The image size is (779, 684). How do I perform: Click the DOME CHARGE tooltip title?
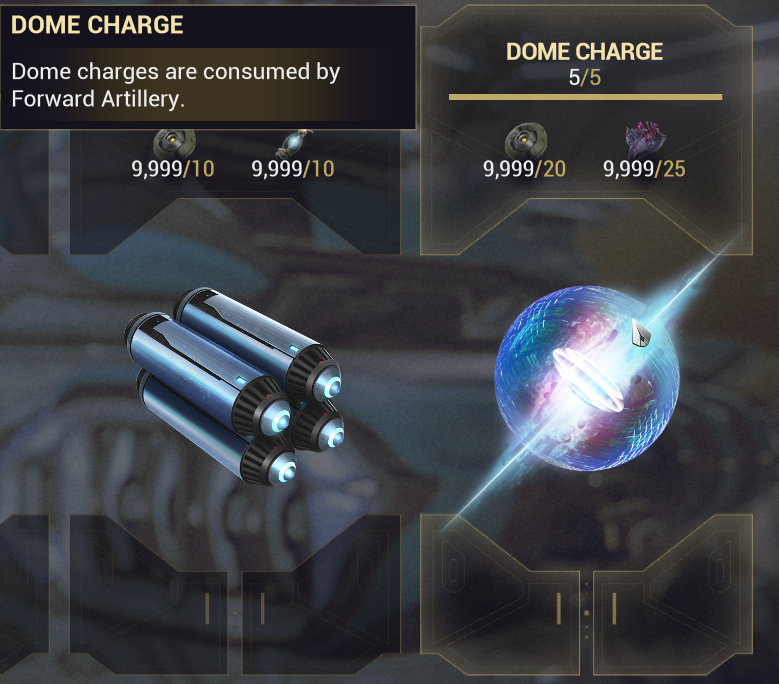pyautogui.click(x=97, y=25)
